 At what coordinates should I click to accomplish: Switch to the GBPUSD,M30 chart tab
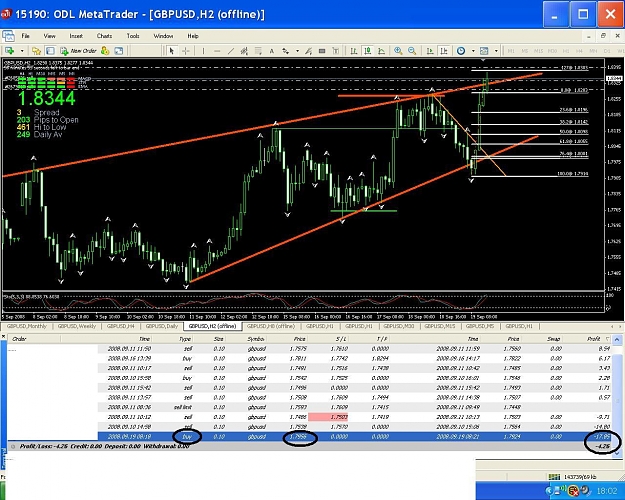click(399, 326)
